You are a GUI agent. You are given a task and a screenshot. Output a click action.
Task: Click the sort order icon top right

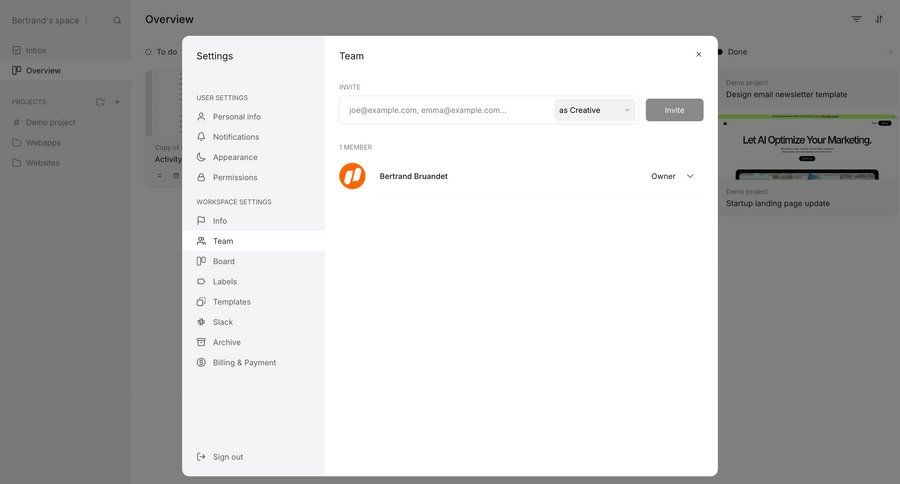click(x=879, y=19)
